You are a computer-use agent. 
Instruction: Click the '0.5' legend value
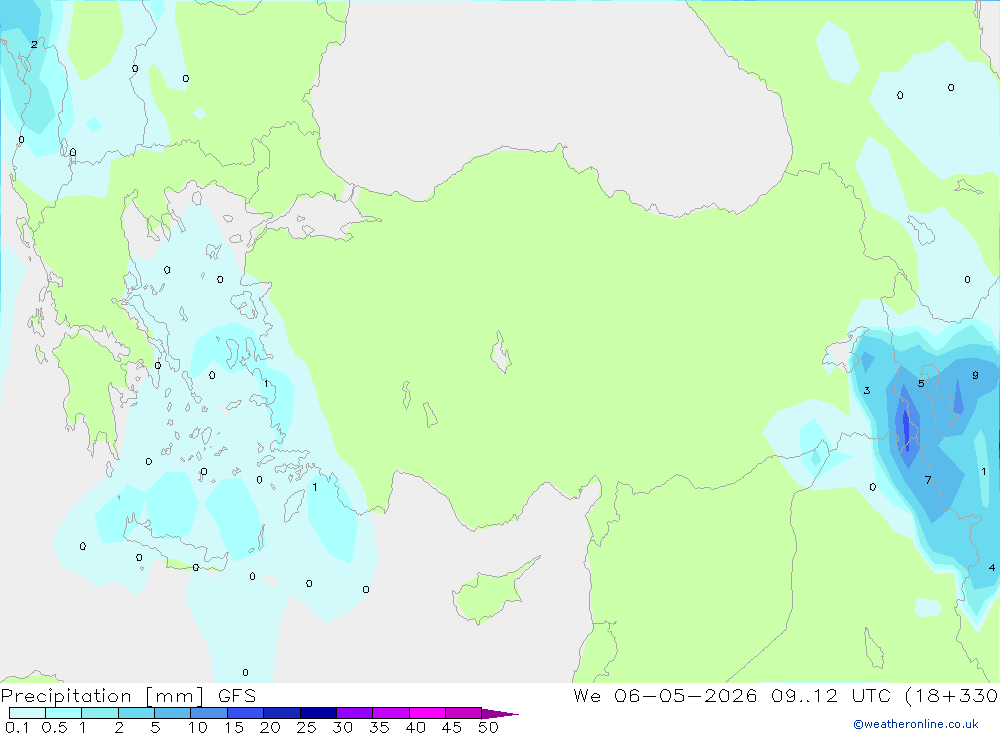coord(54,727)
